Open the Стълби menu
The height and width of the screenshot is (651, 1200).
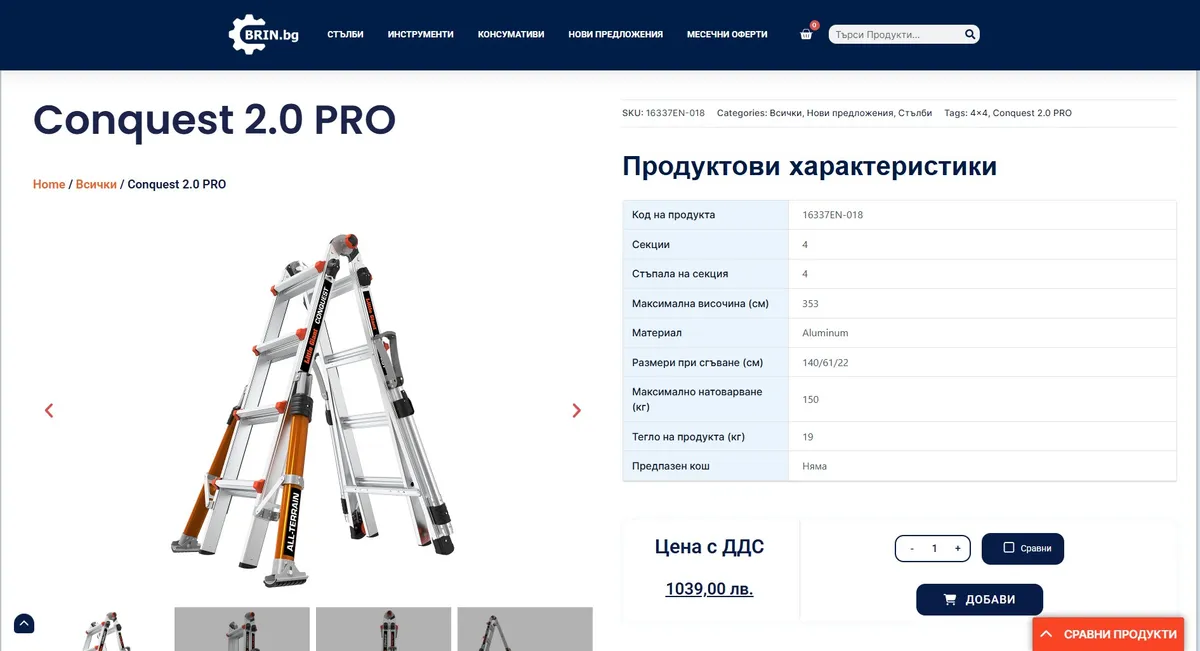[x=345, y=34]
